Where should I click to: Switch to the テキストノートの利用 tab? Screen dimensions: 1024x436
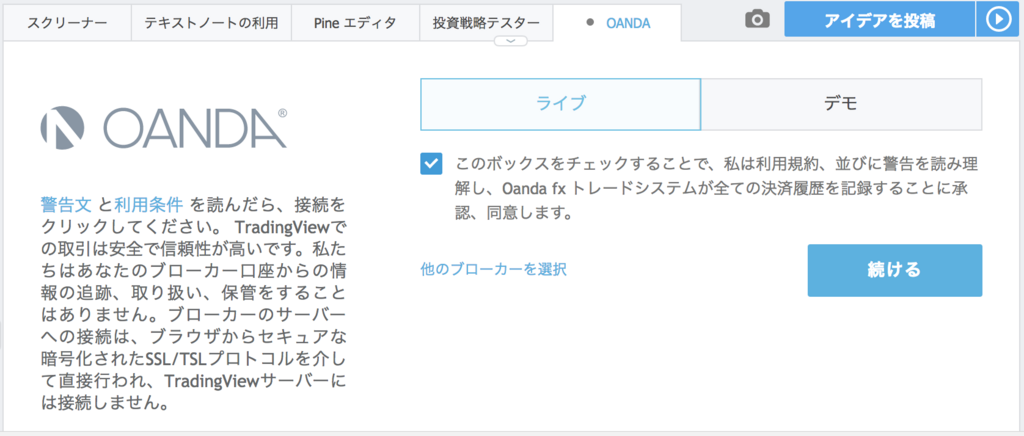[212, 23]
